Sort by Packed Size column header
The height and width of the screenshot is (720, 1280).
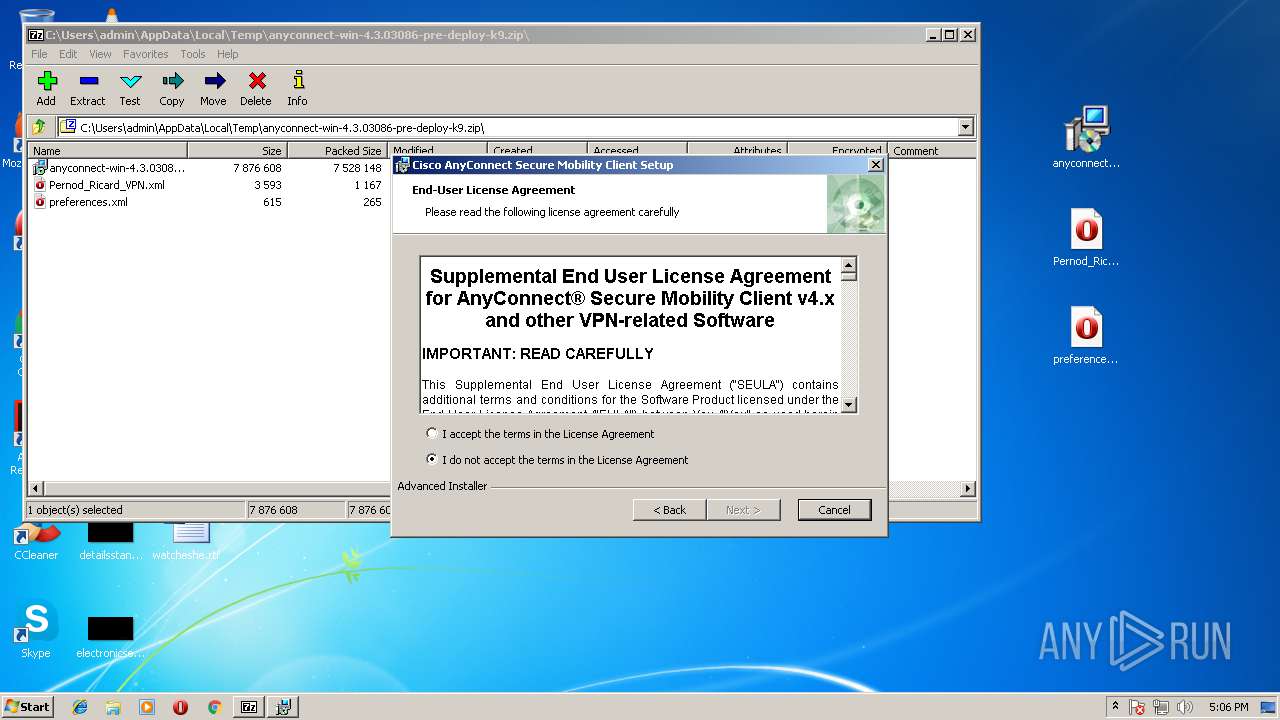[338, 151]
